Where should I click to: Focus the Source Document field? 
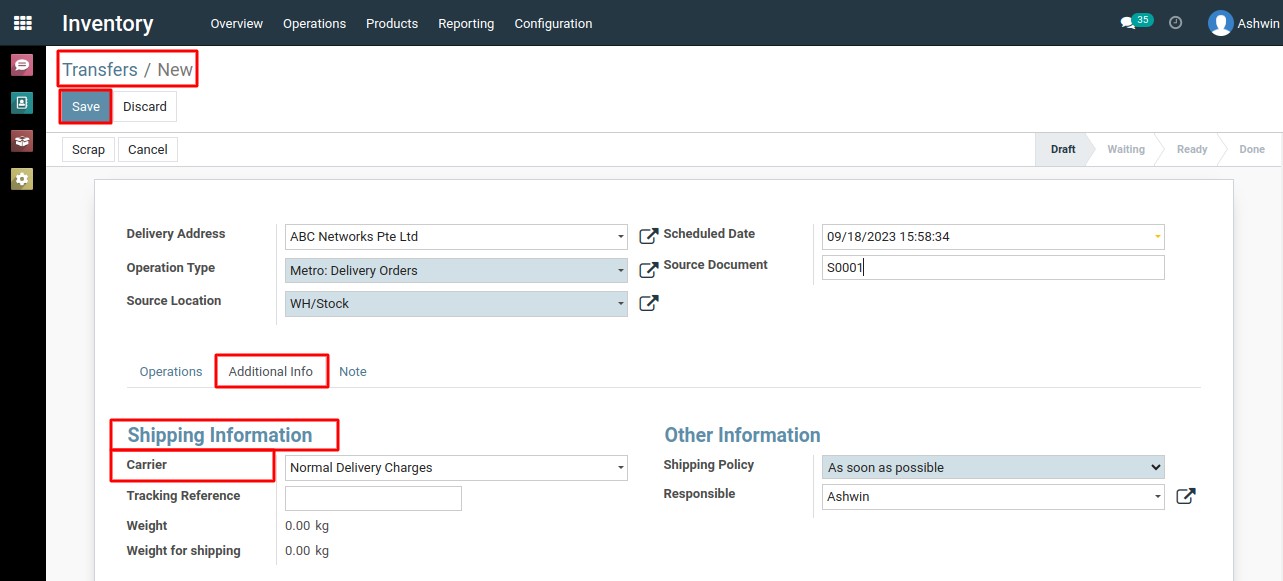[x=994, y=267]
